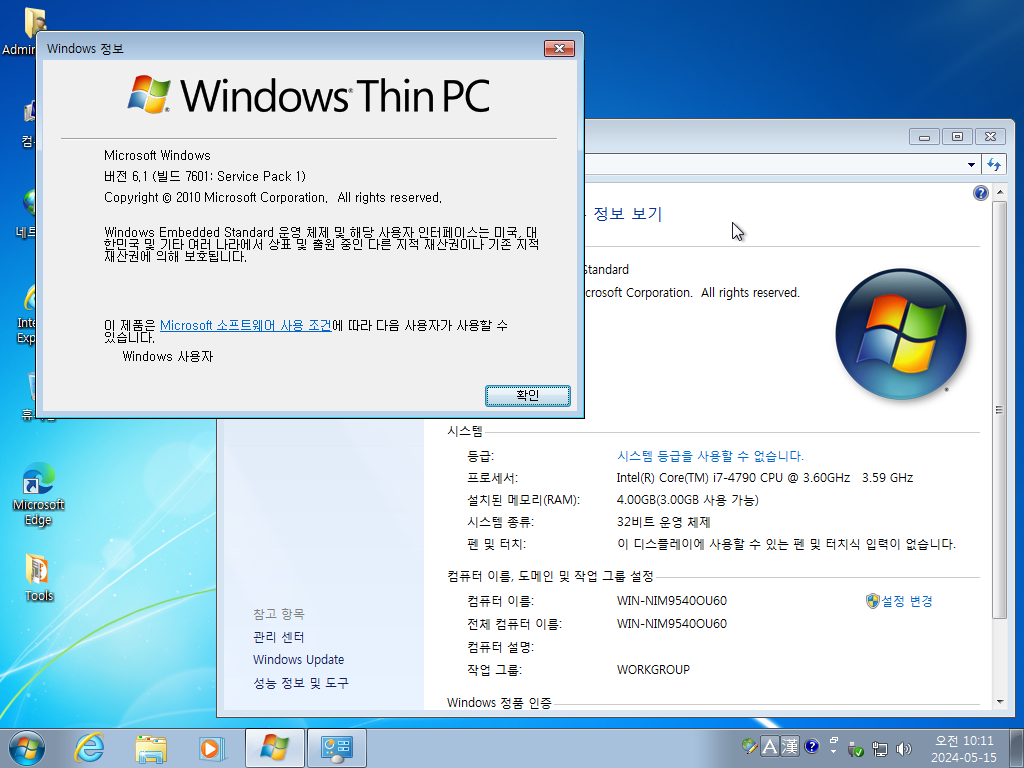Click the IME help icon in tray

[x=812, y=746]
